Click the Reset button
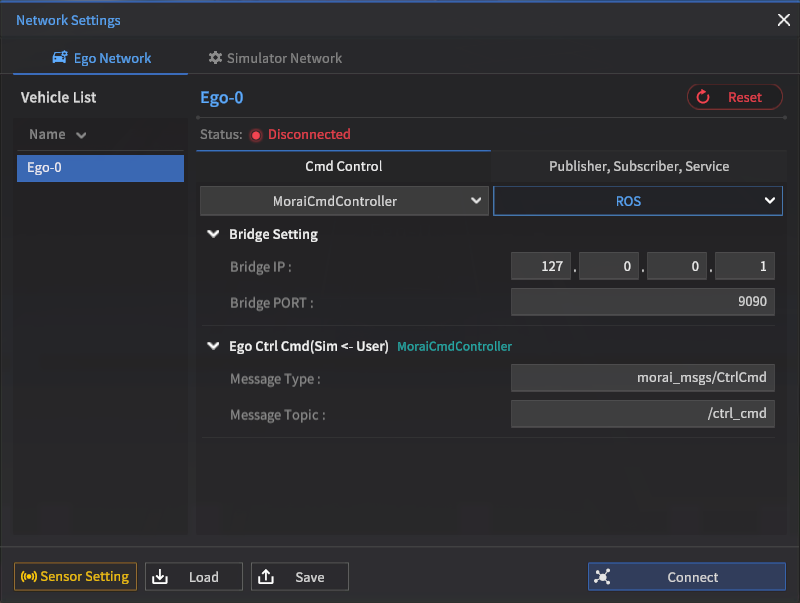800x603 pixels. (x=735, y=97)
